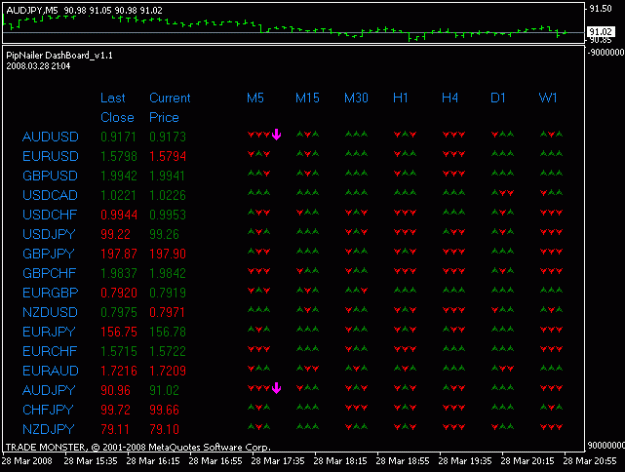Image resolution: width=625 pixels, height=472 pixels.
Task: Select the H1 timeframe column header
Action: (401, 98)
